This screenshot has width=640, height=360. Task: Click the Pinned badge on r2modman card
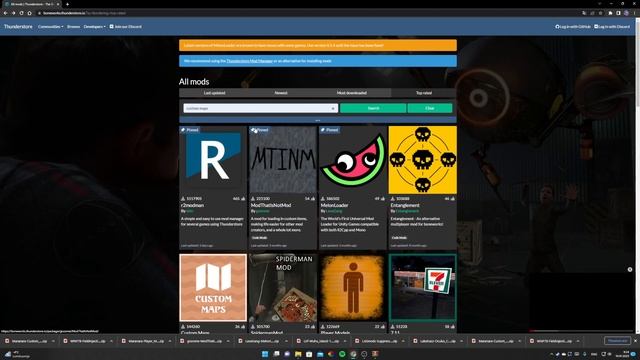[x=190, y=130]
